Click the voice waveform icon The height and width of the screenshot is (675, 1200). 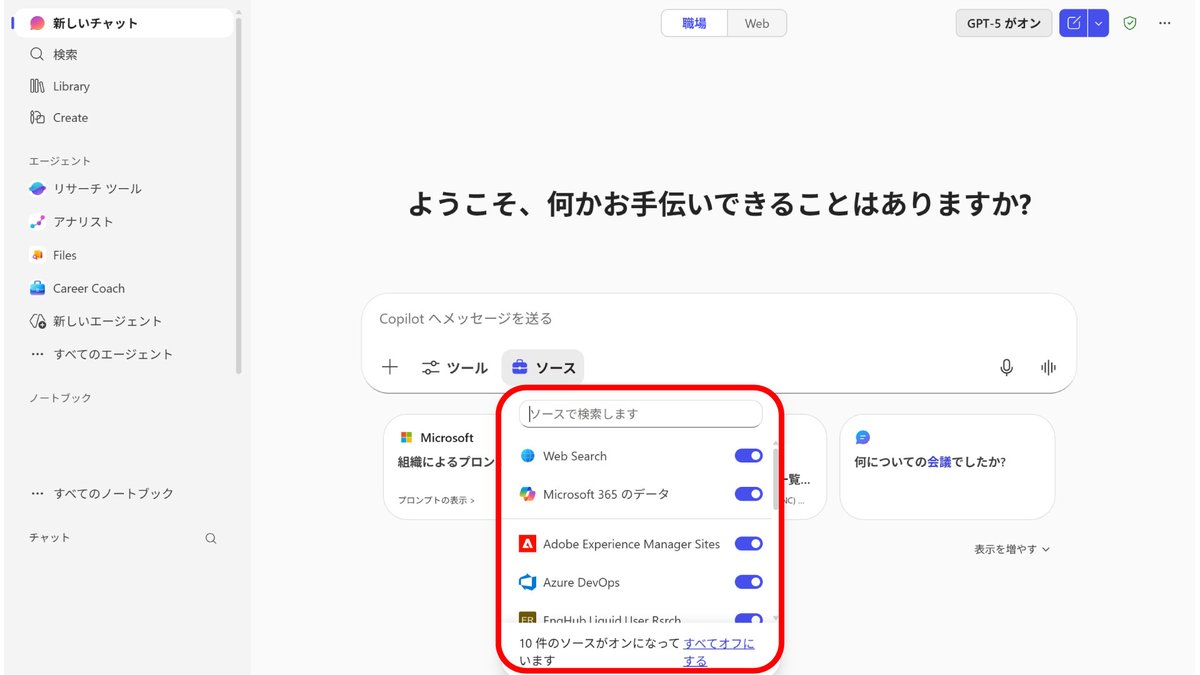tap(1048, 367)
